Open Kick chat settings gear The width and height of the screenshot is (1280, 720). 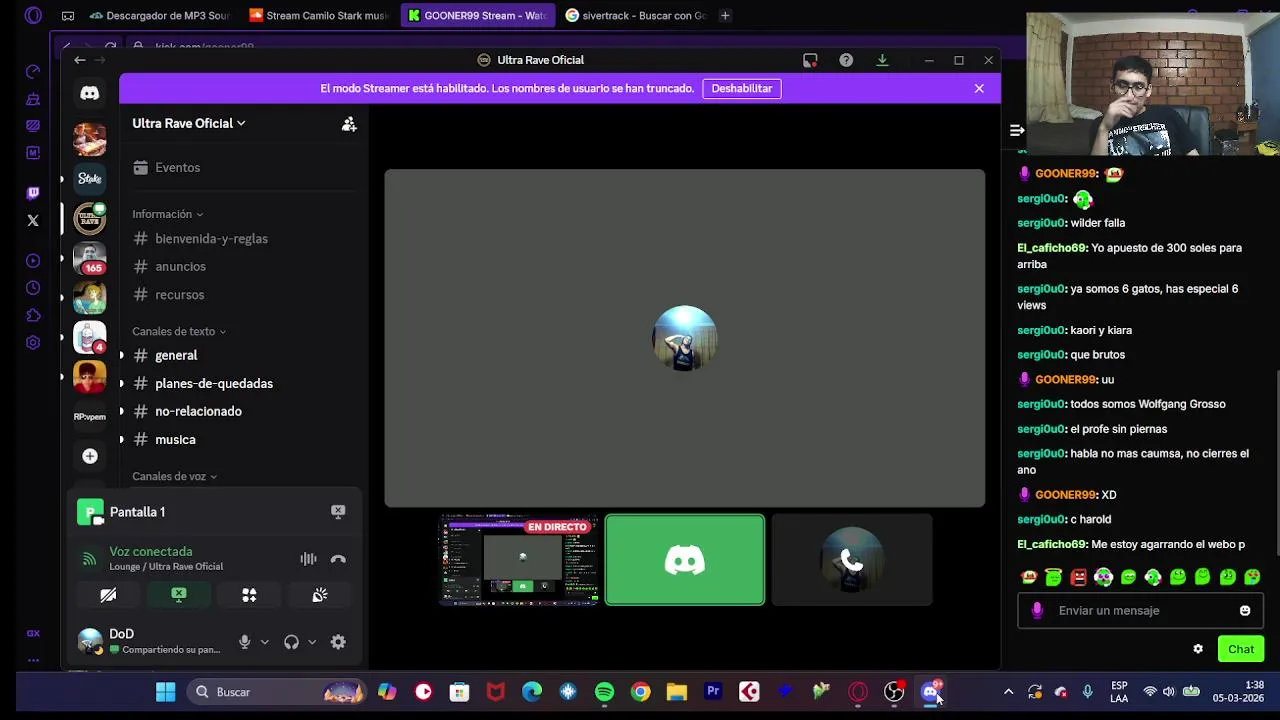click(1198, 649)
